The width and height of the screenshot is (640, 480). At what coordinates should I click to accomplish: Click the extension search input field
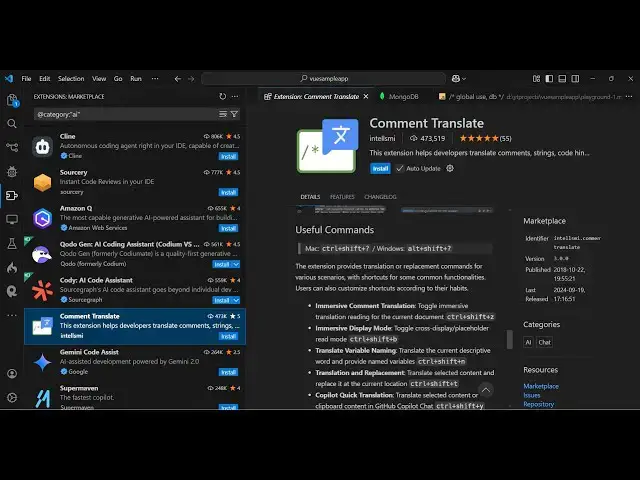(126, 114)
